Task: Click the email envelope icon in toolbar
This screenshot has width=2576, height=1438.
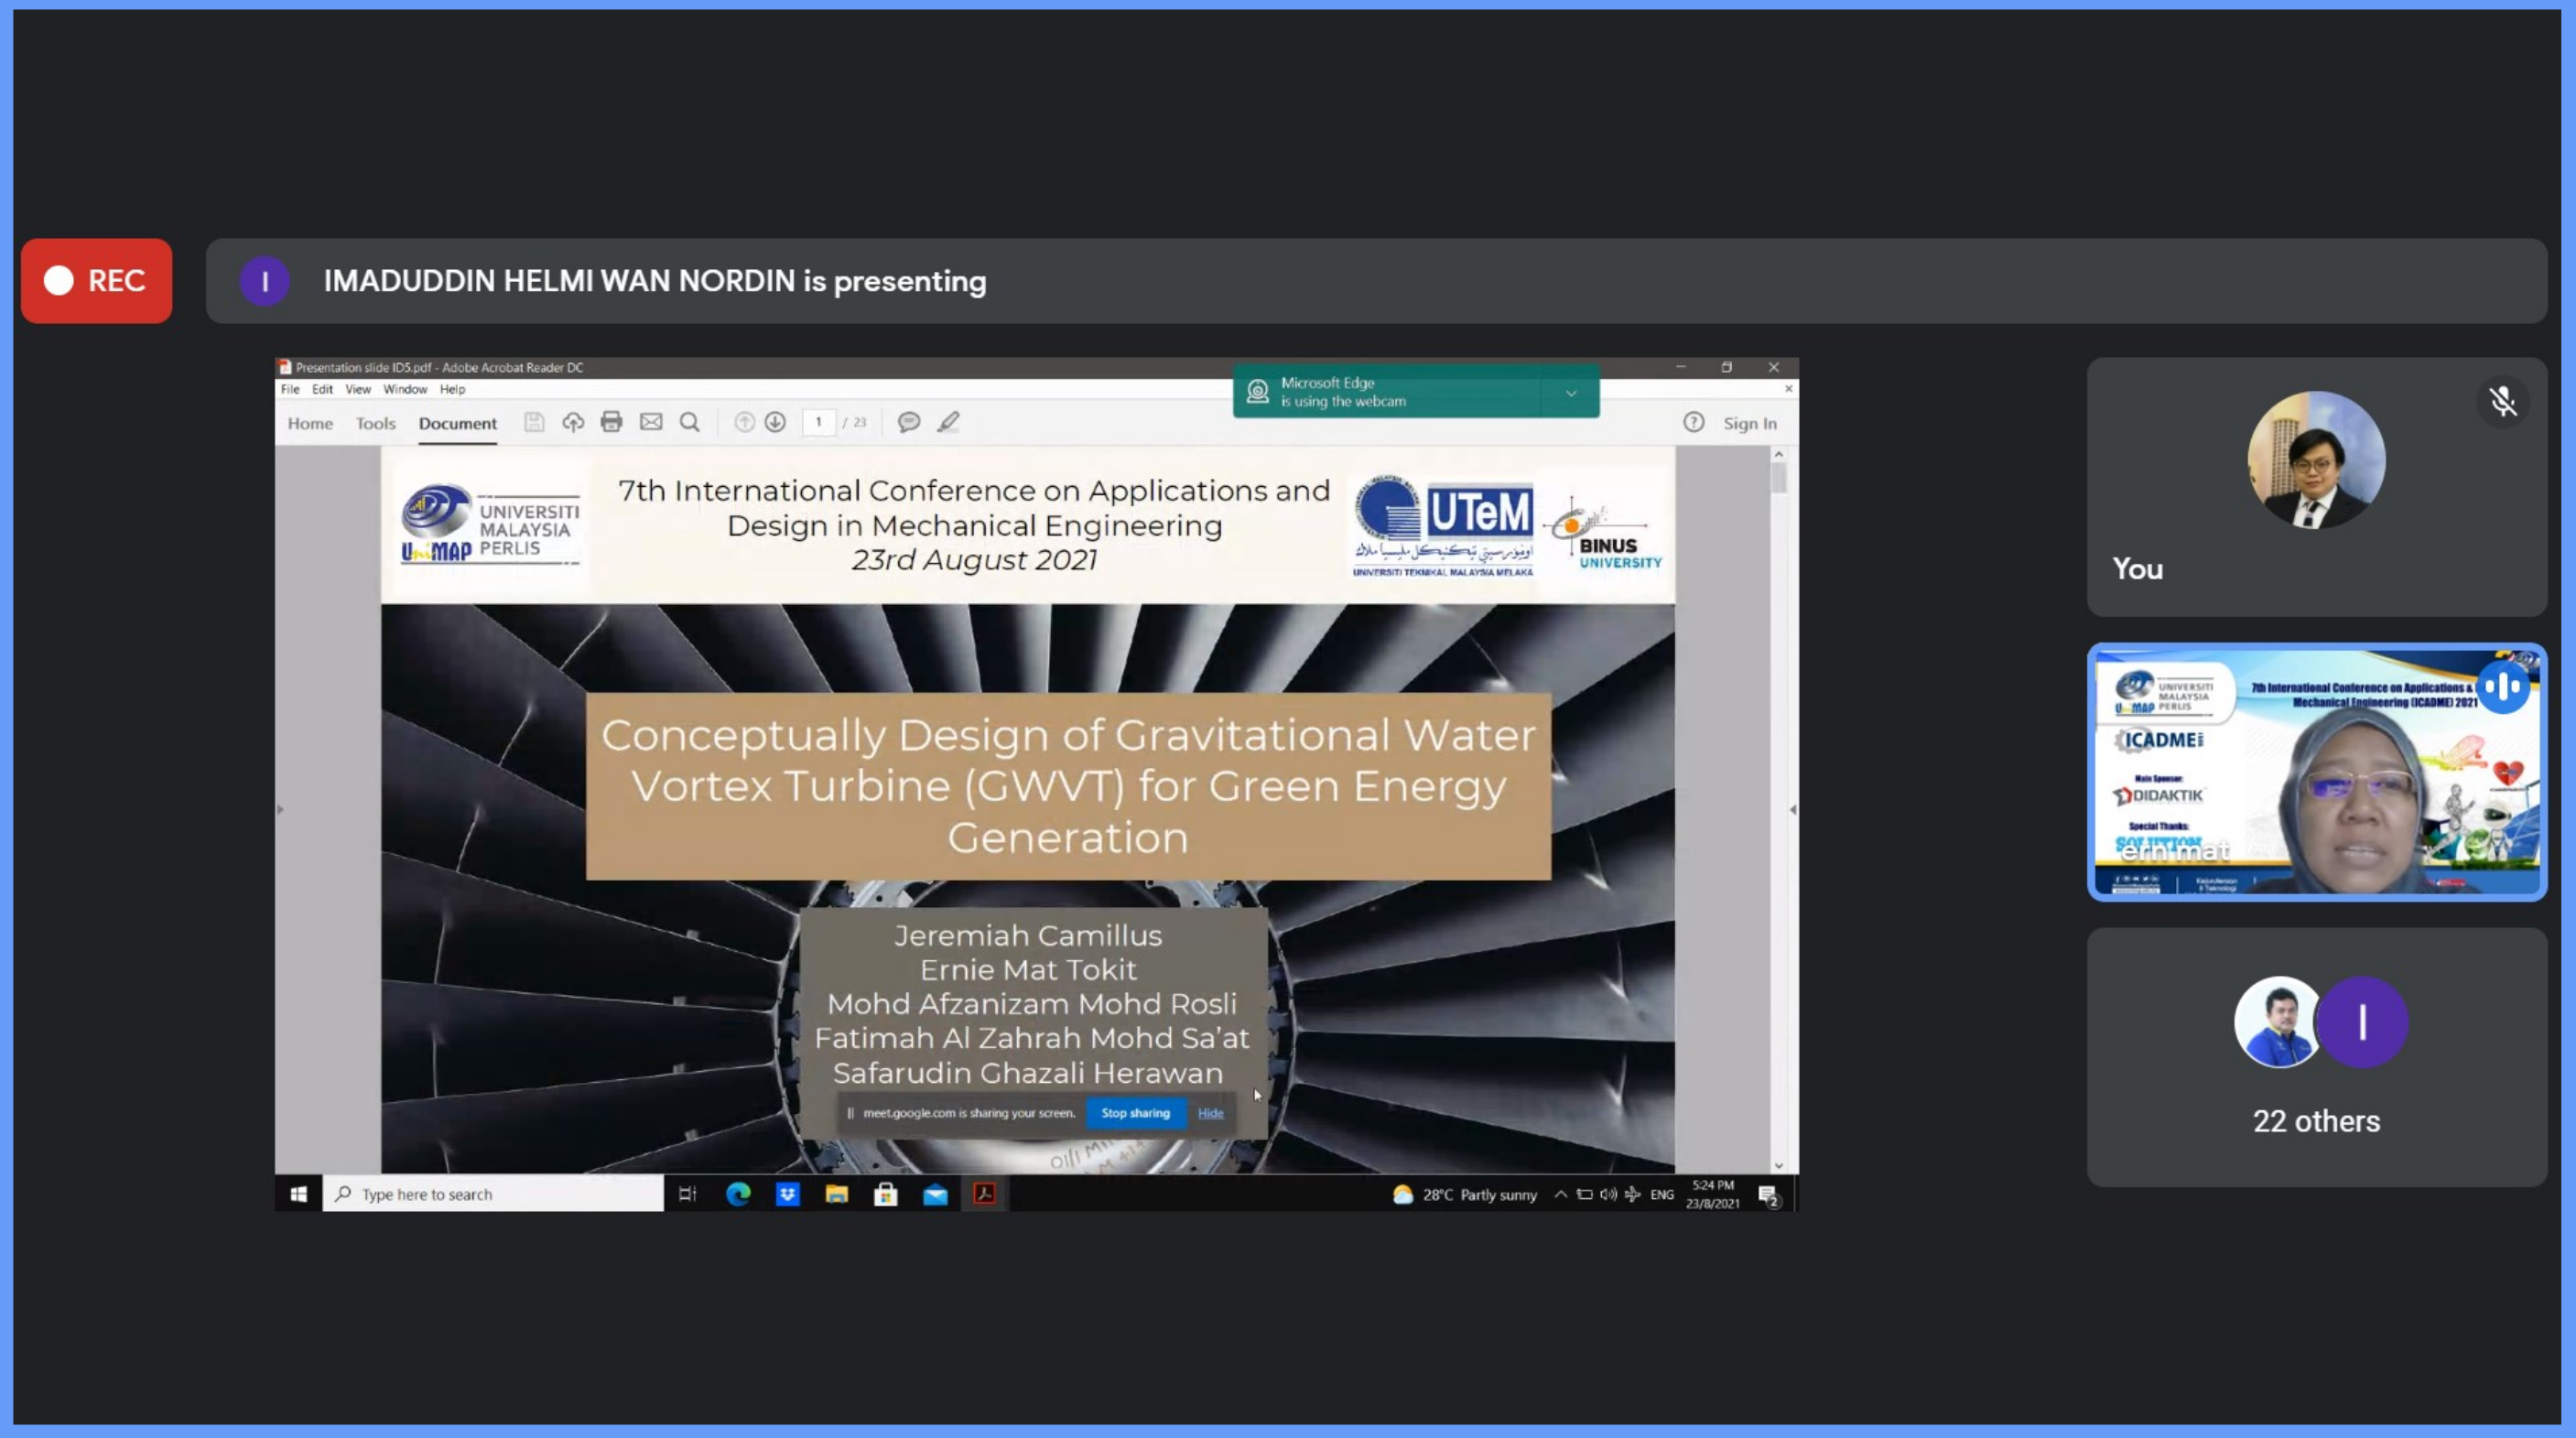Action: pos(651,422)
